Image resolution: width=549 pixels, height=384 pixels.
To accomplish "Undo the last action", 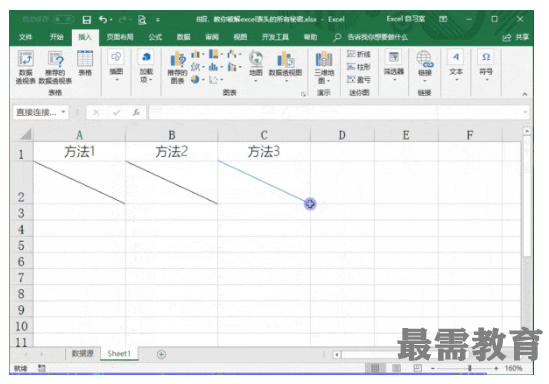I will pyautogui.click(x=103, y=20).
